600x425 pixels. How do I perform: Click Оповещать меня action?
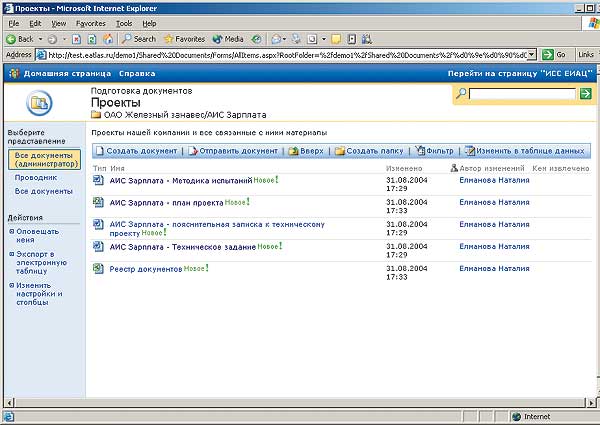37,236
